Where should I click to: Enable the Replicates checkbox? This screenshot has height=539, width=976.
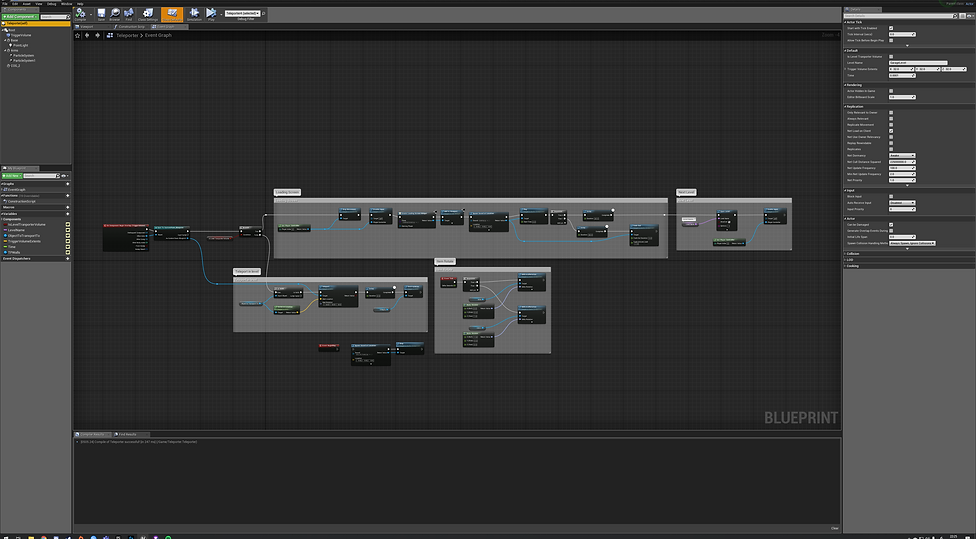[x=891, y=149]
